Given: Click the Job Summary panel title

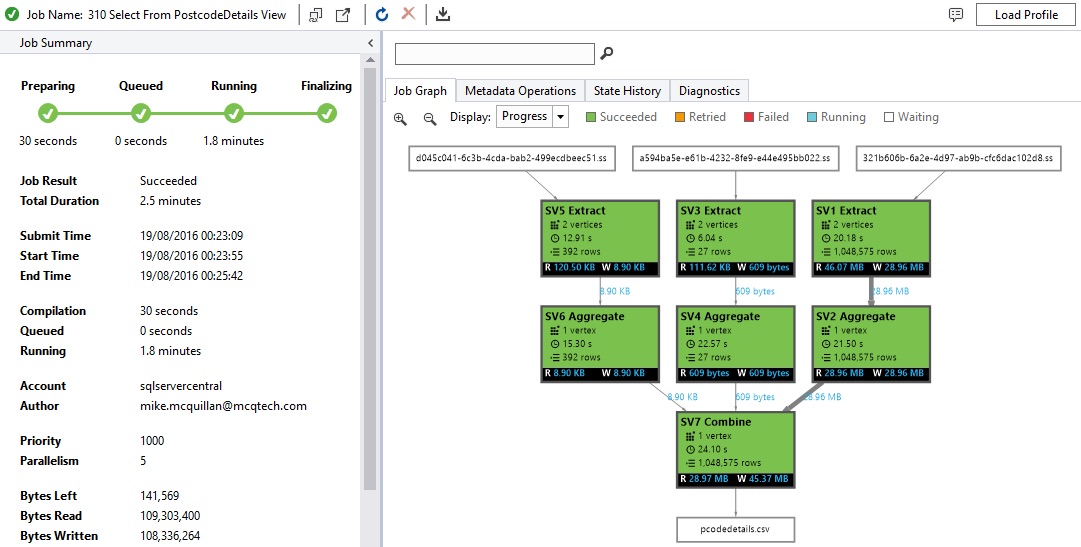Looking at the screenshot, I should (55, 43).
